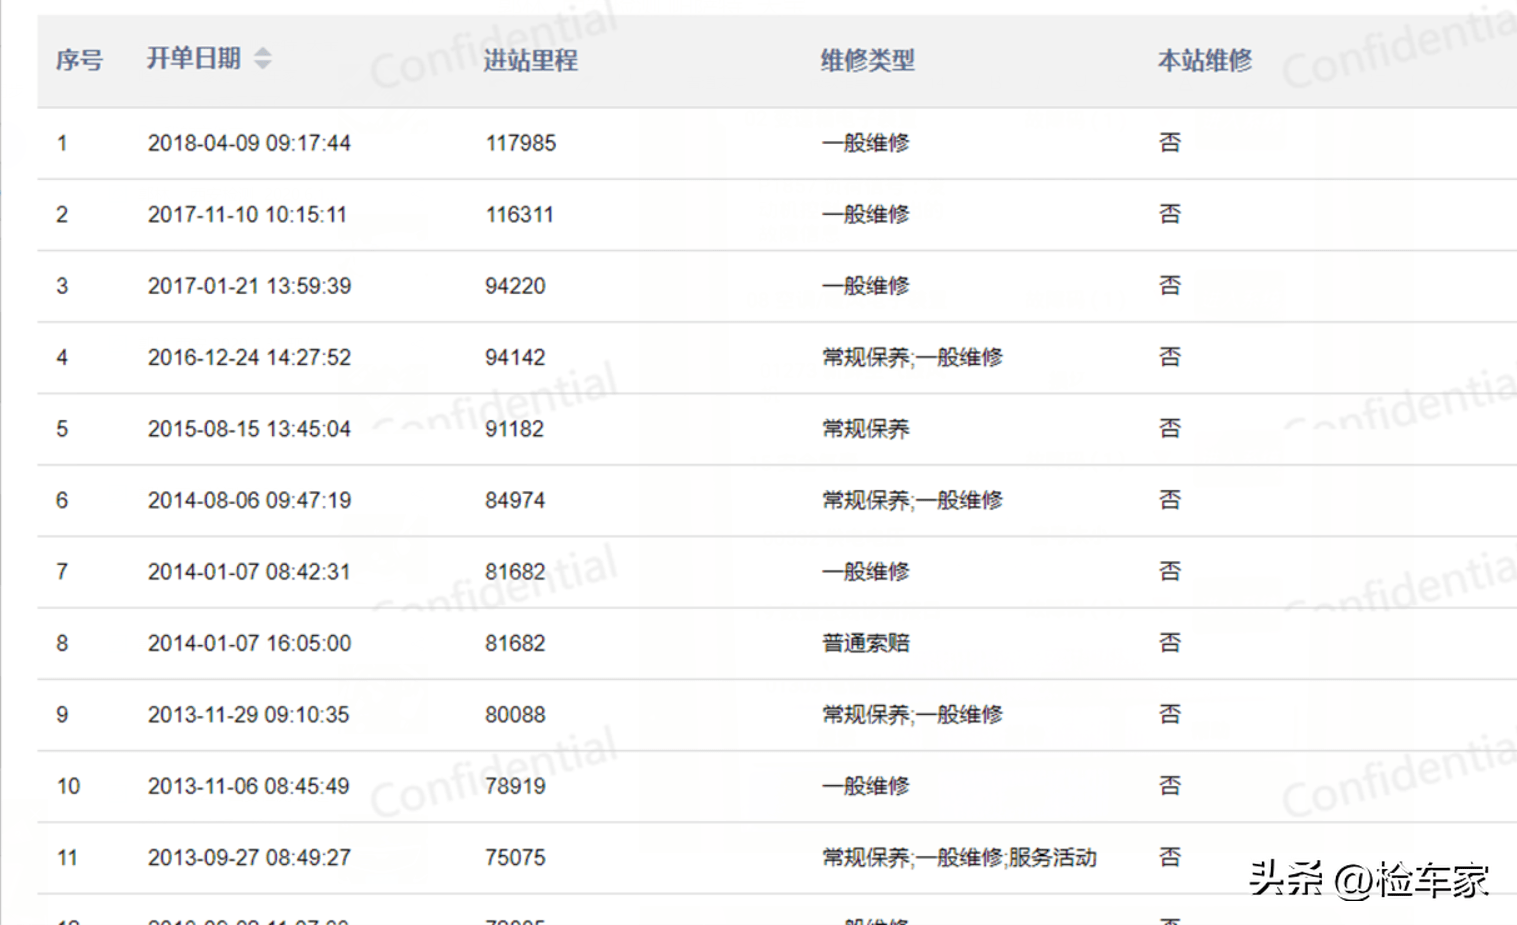Click the 维修类型 column header

tap(868, 60)
